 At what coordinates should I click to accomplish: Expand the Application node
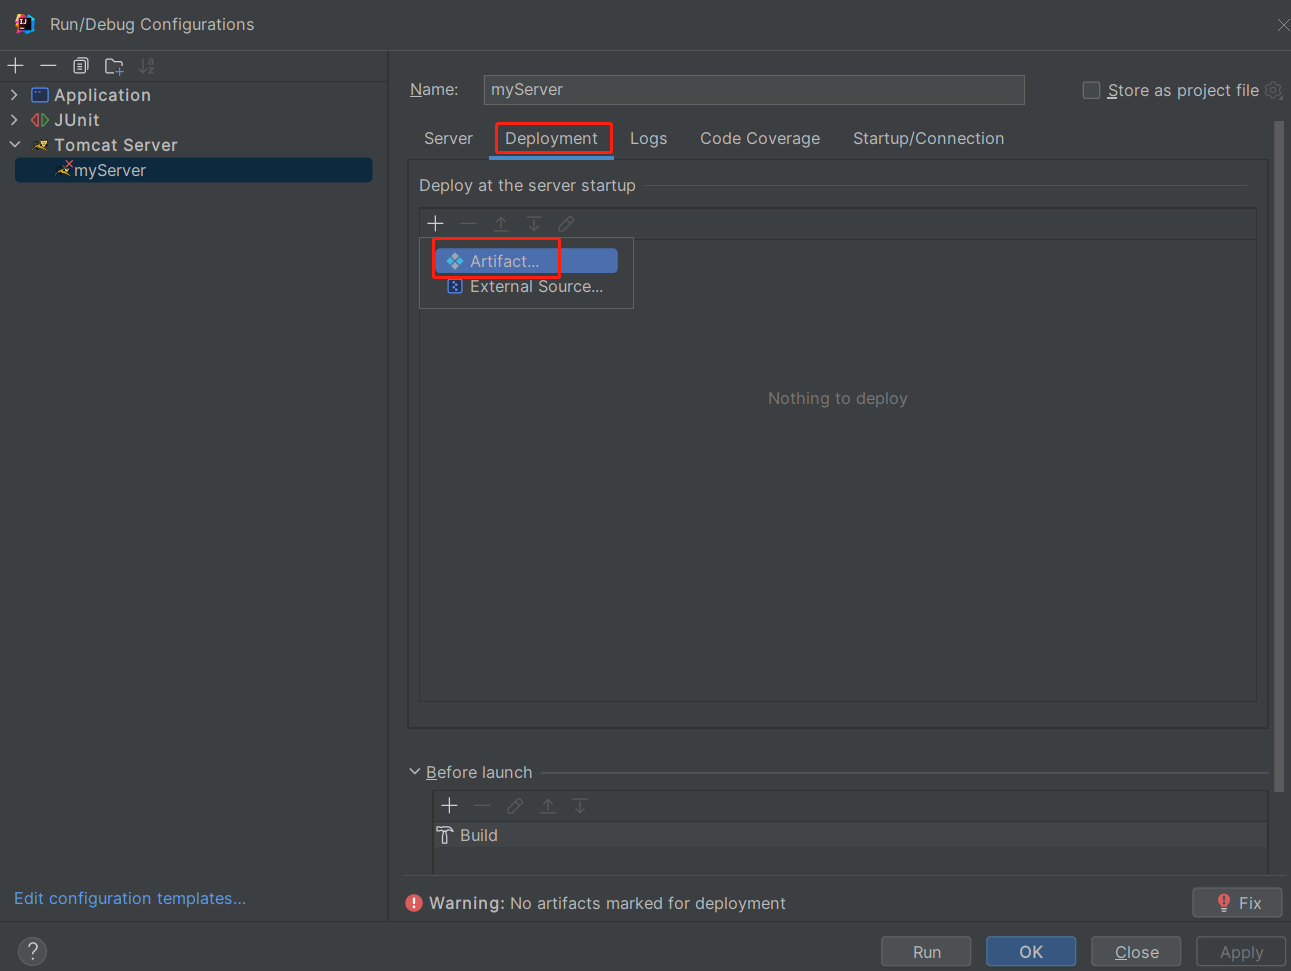point(14,95)
